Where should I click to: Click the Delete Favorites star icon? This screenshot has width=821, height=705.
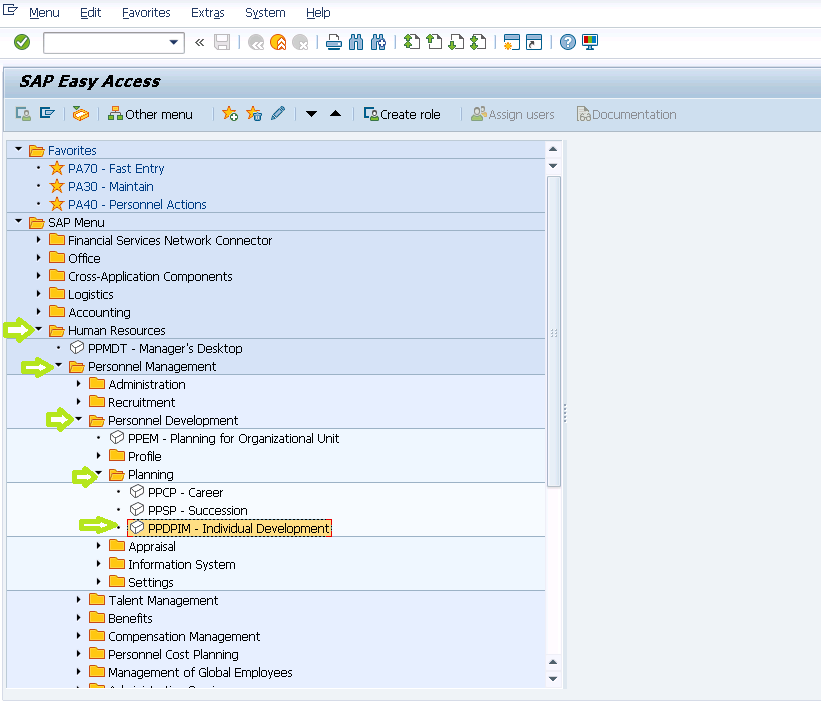253,114
